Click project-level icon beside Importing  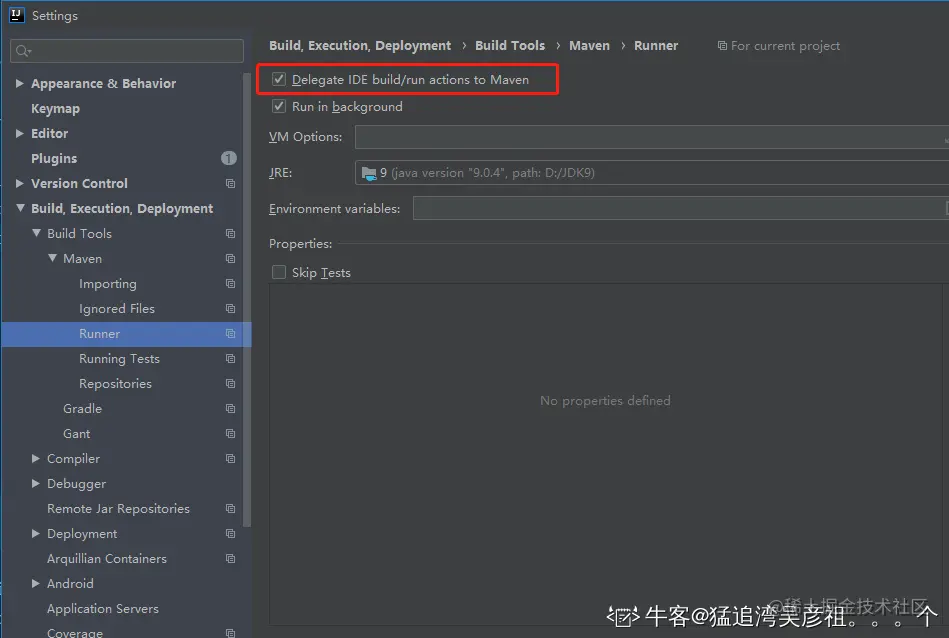(x=230, y=283)
